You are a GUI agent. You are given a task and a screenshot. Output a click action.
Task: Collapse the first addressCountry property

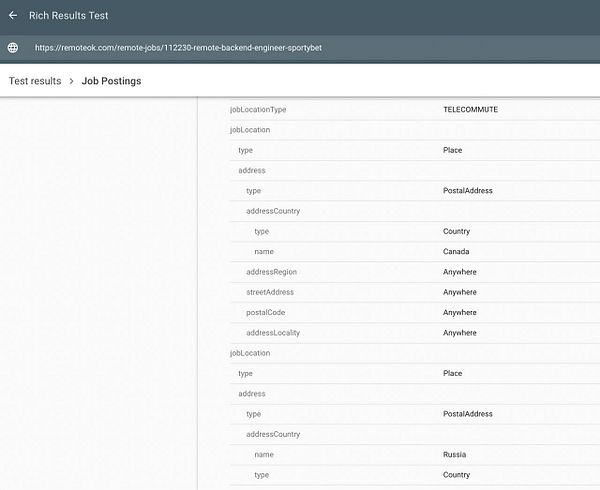point(273,211)
